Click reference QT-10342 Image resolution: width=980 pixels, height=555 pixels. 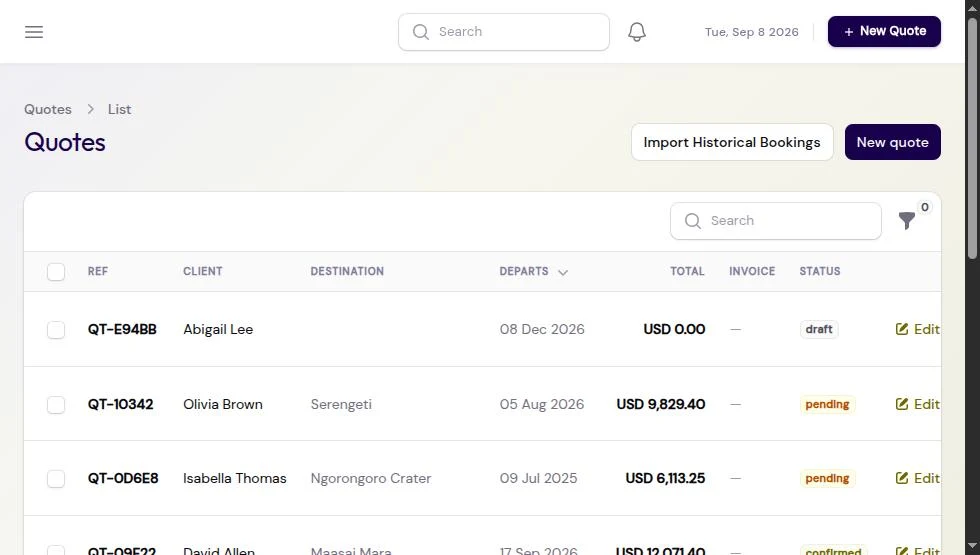121,404
